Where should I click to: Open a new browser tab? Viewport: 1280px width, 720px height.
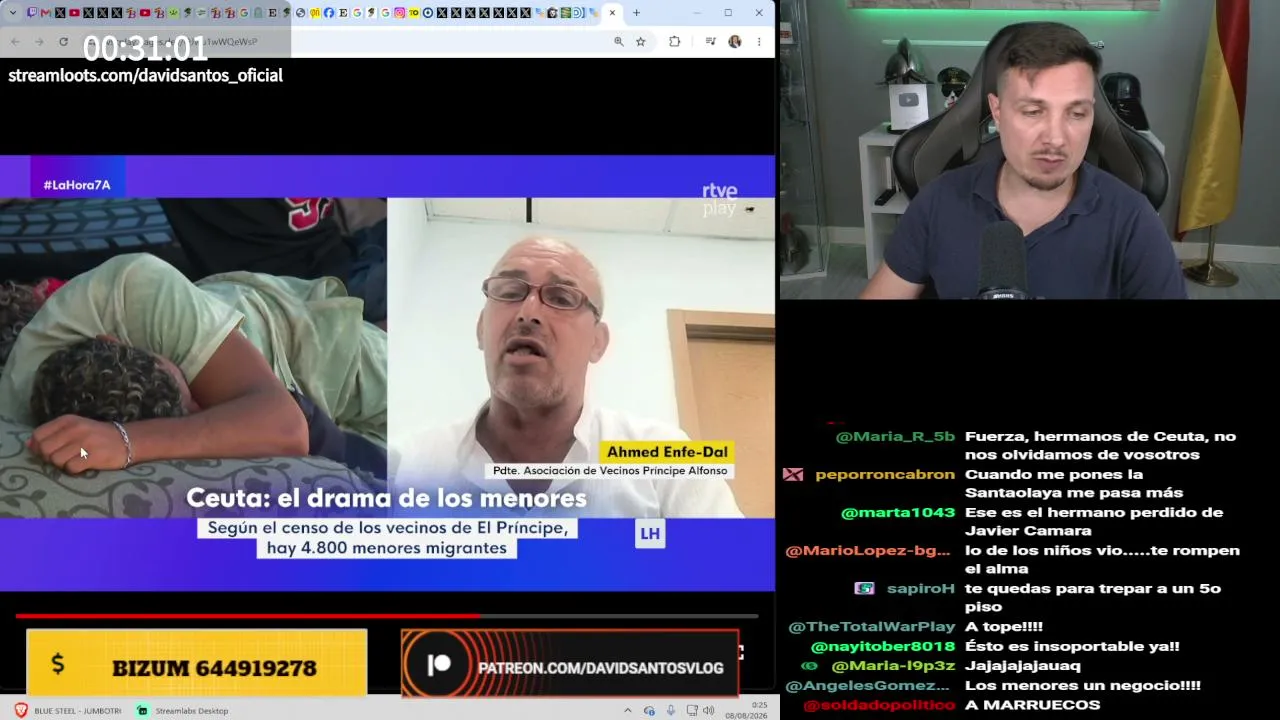pos(636,13)
